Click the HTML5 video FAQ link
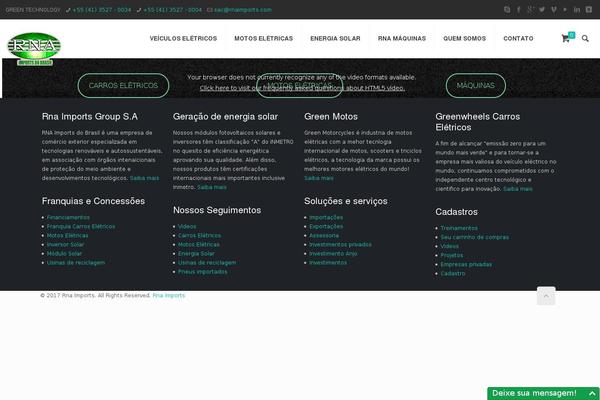 point(302,88)
